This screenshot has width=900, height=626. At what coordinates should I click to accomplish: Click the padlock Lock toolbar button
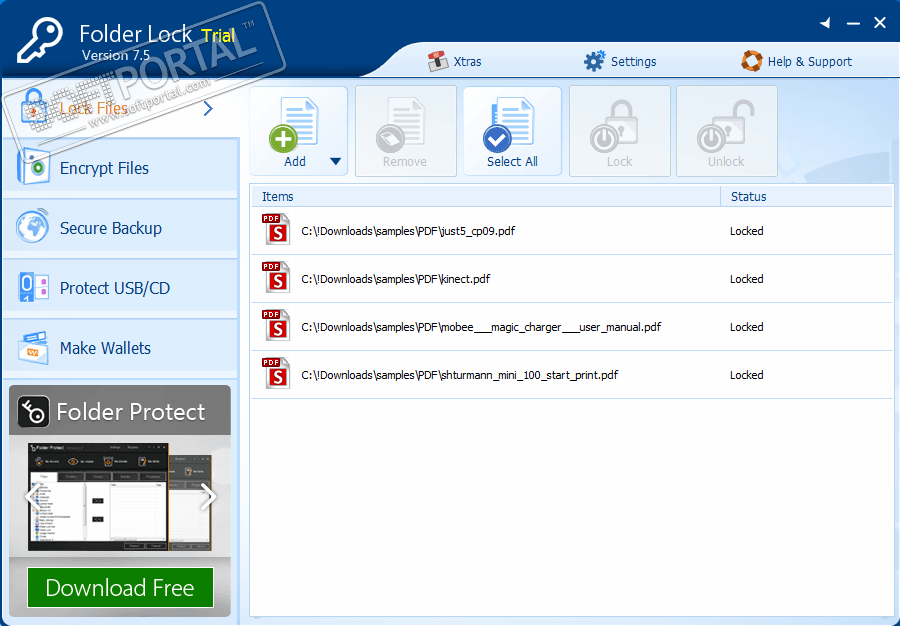[619, 131]
